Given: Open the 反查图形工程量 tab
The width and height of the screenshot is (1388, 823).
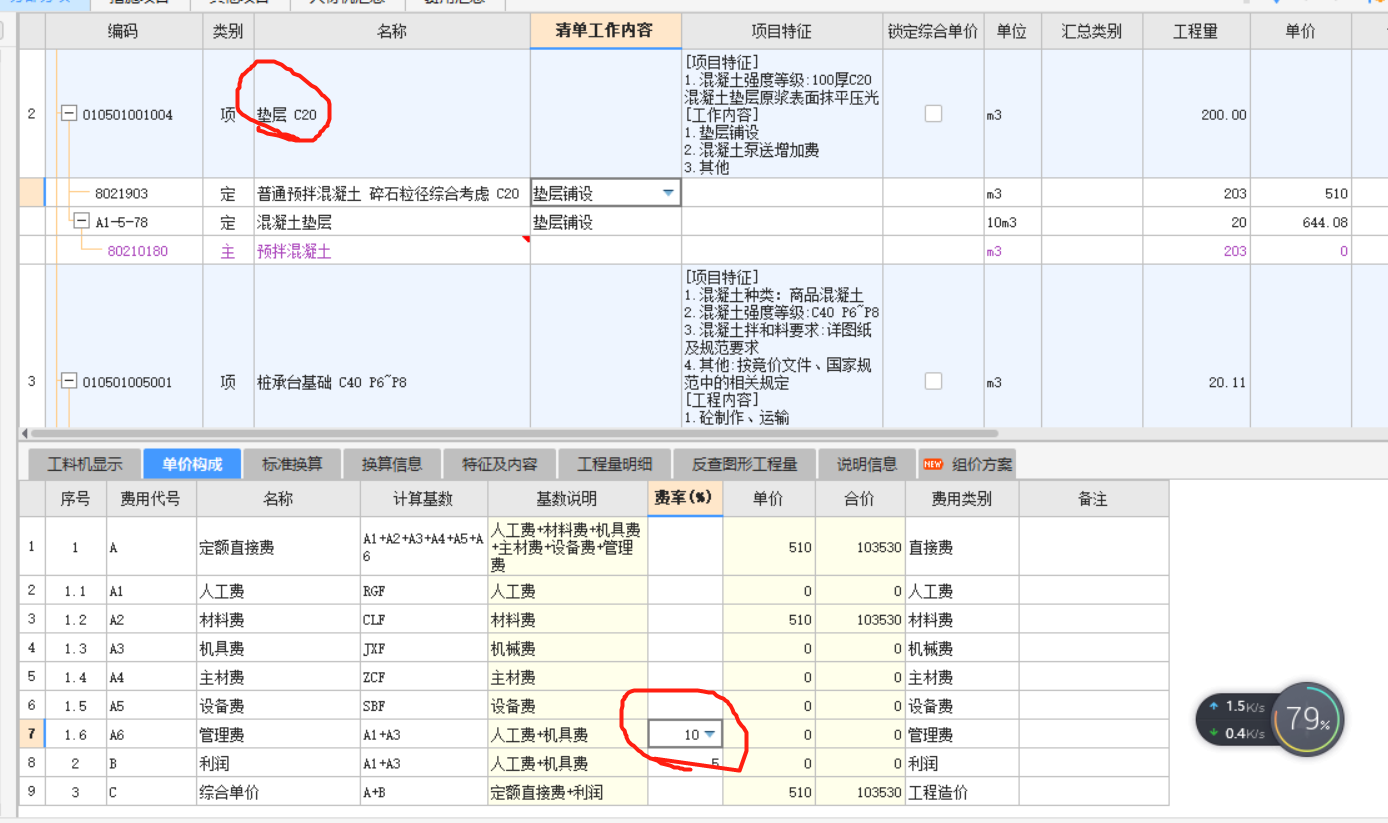Looking at the screenshot, I should coord(744,464).
